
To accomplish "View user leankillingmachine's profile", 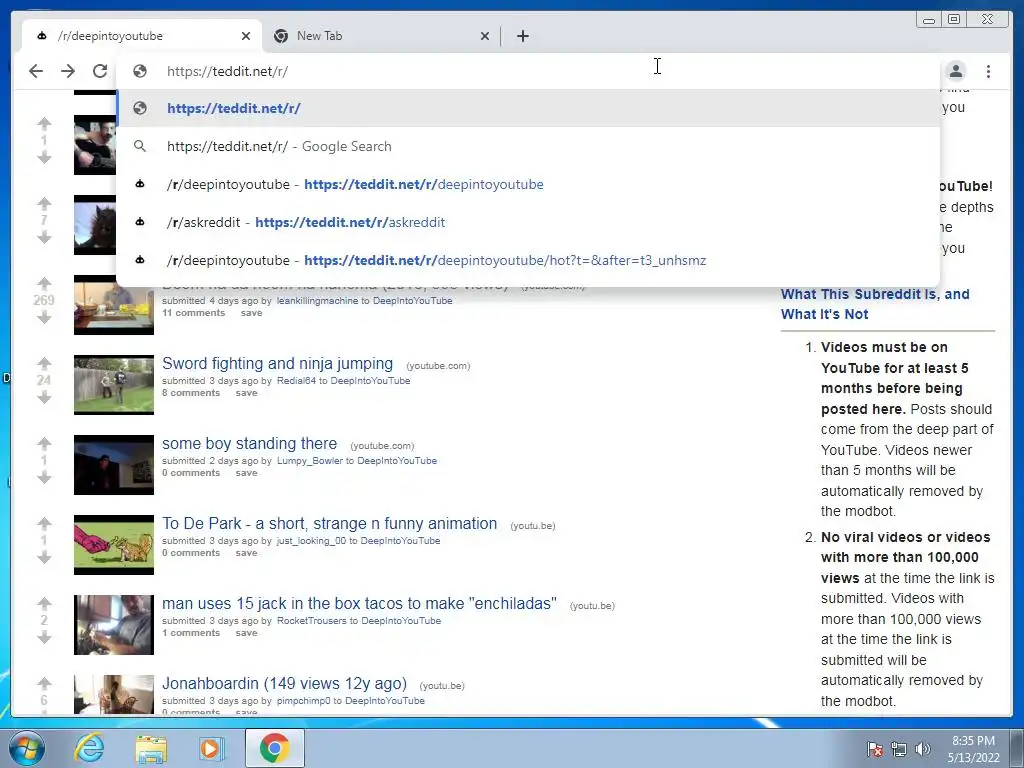I will pos(317,301).
